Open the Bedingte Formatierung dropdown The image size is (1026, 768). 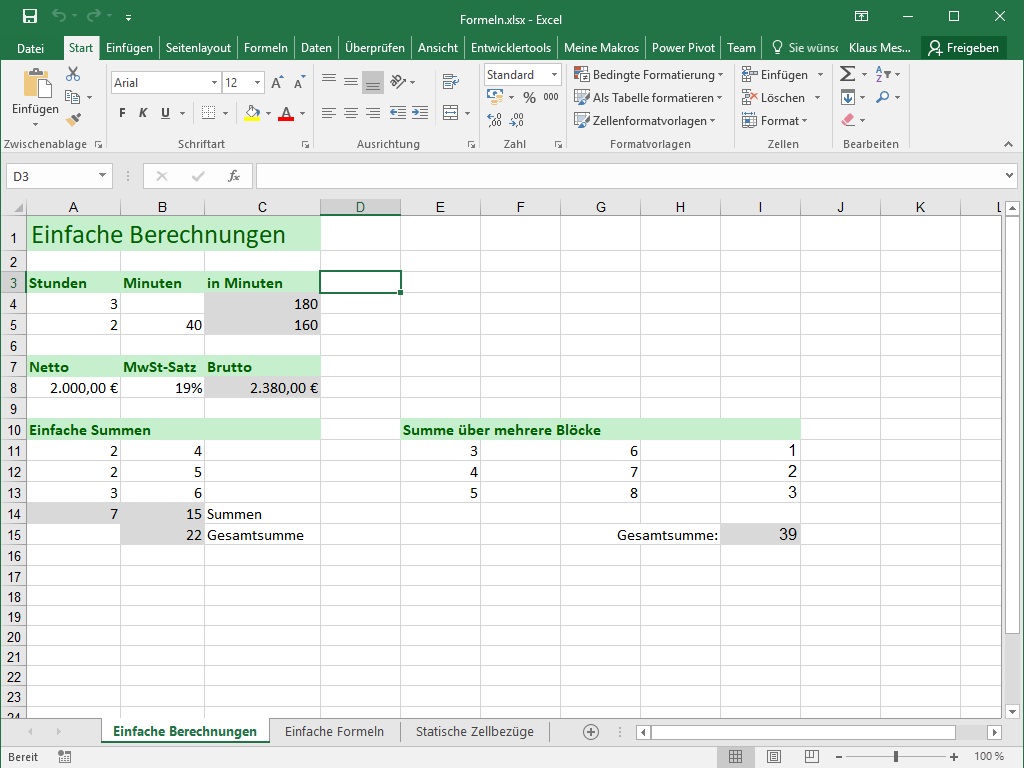point(649,75)
